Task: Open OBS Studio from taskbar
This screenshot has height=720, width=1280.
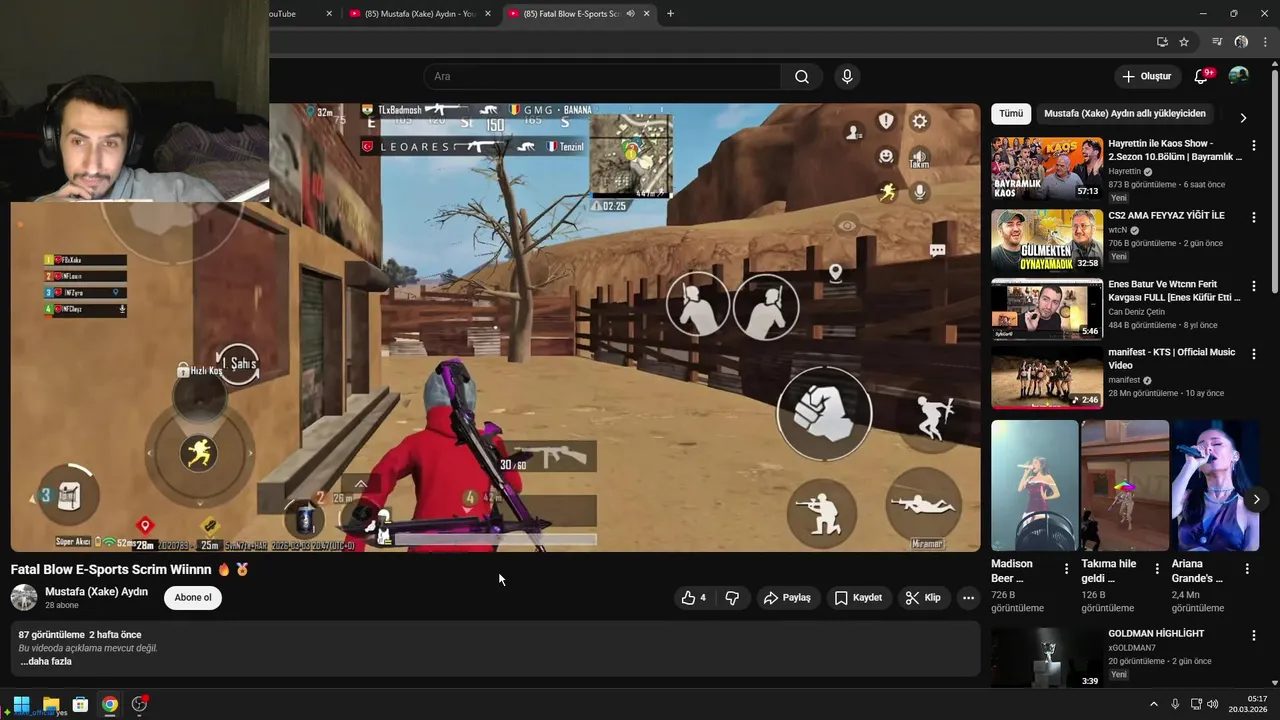Action: pos(139,704)
